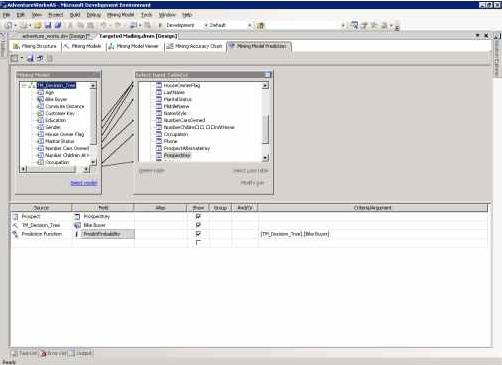
Task: Click the scroll down arrow of the Mining Model list
Action: click(93, 162)
